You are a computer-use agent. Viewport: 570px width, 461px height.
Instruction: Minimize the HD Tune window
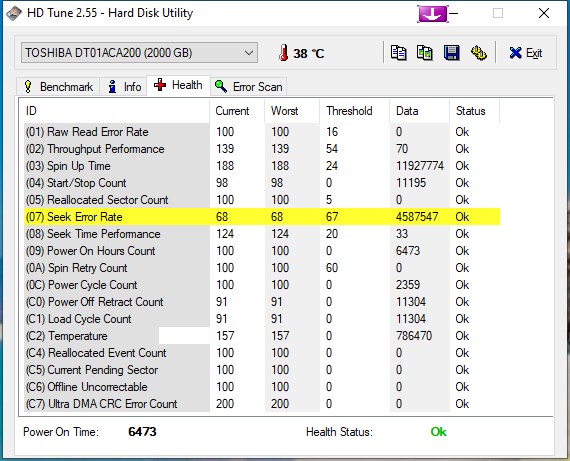453,13
